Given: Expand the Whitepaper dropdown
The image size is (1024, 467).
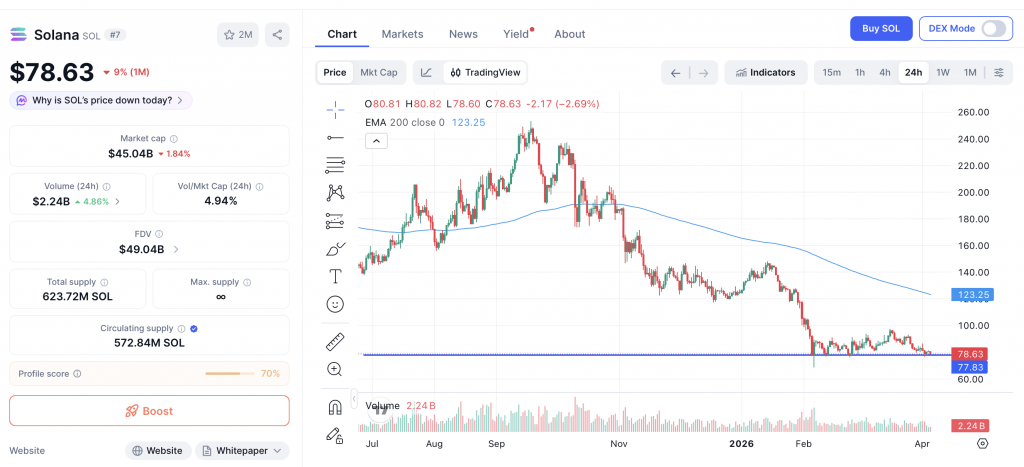Looking at the screenshot, I should tap(243, 450).
